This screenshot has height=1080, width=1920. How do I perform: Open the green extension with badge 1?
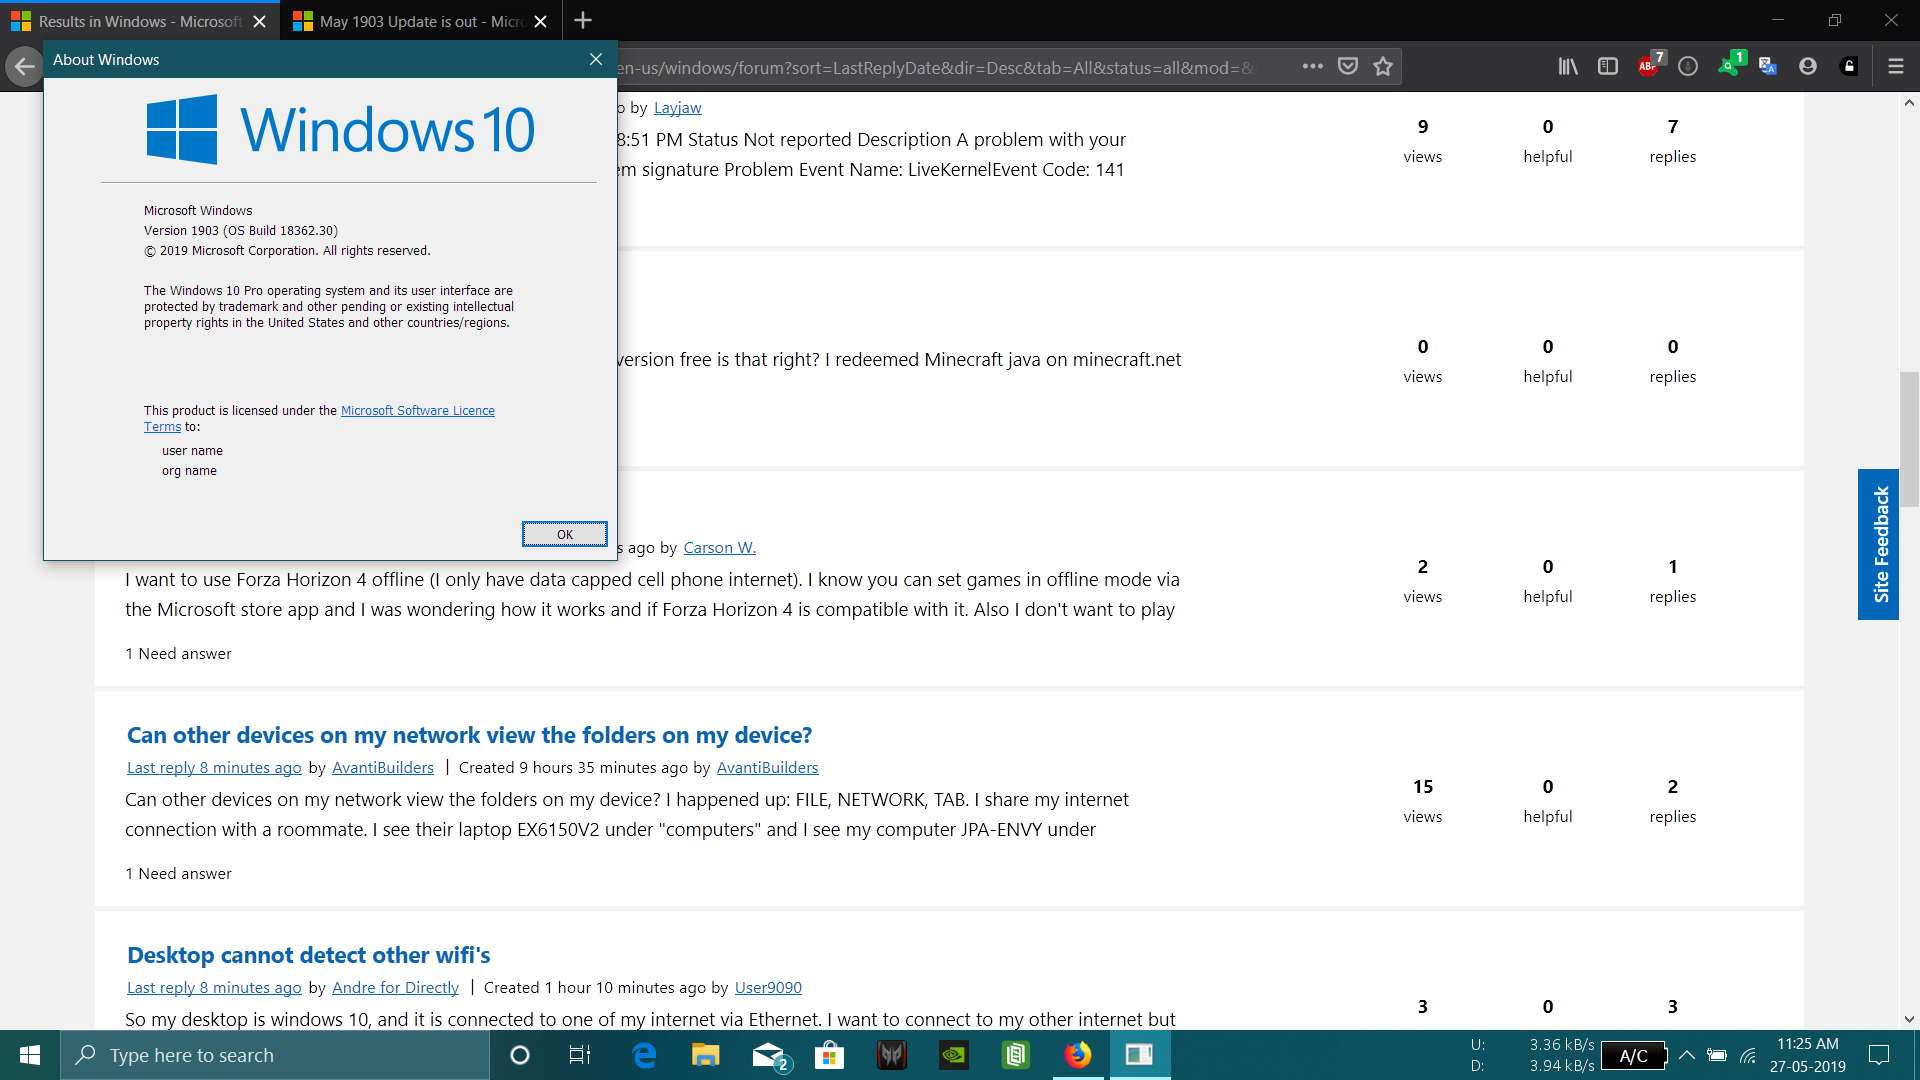[1730, 66]
